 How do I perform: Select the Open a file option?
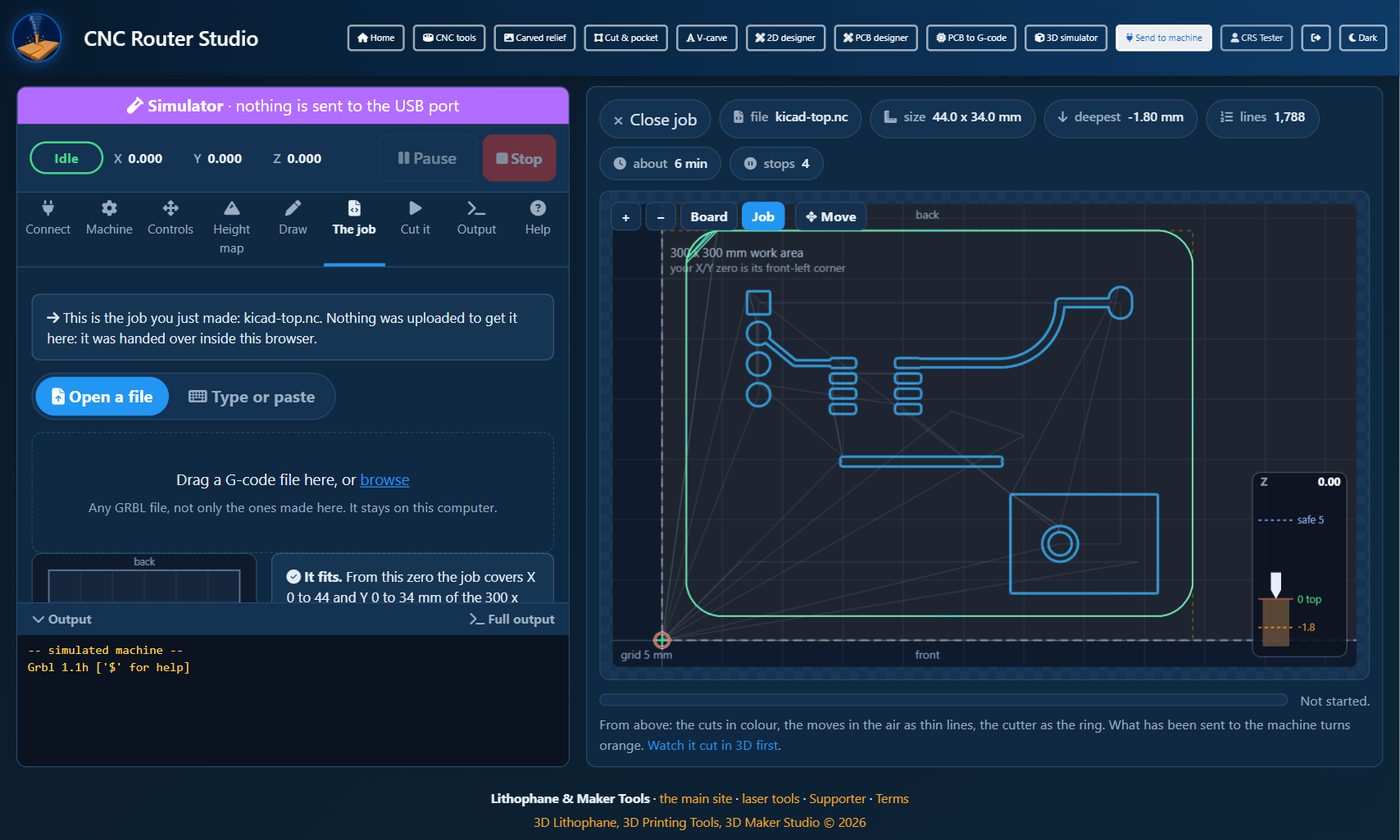(102, 397)
